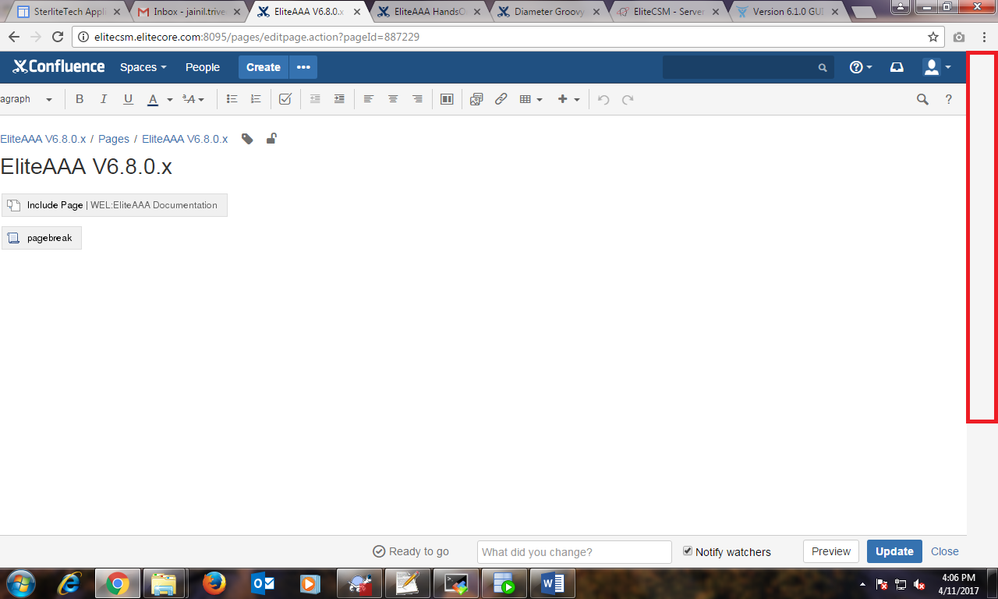The height and width of the screenshot is (599, 998).
Task: Open Pages breadcrumb link
Action: tap(113, 139)
